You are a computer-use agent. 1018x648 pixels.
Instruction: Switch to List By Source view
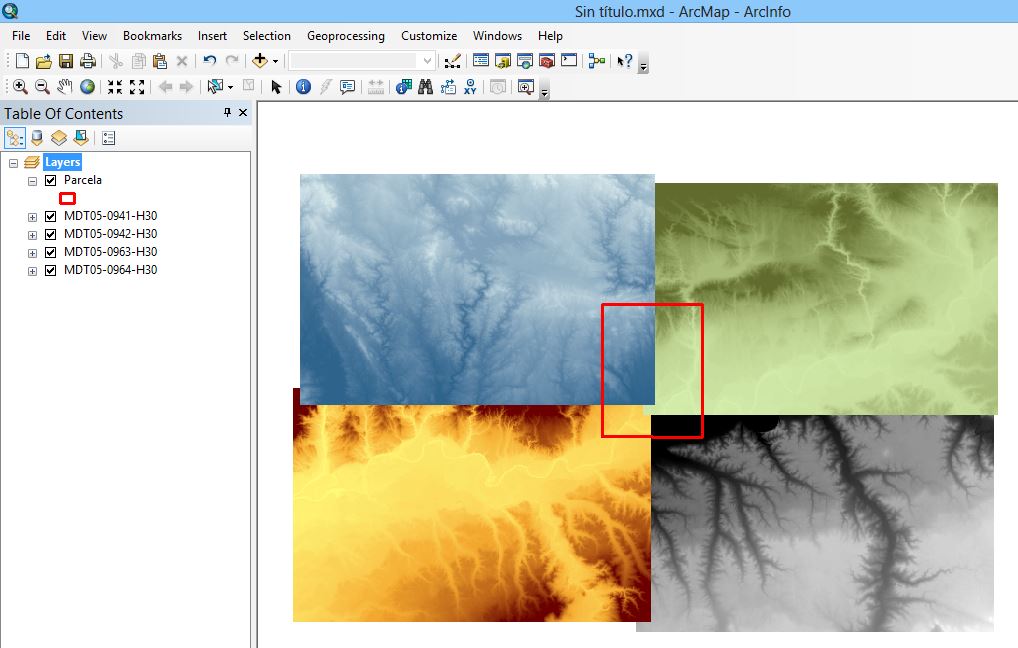tap(37, 138)
